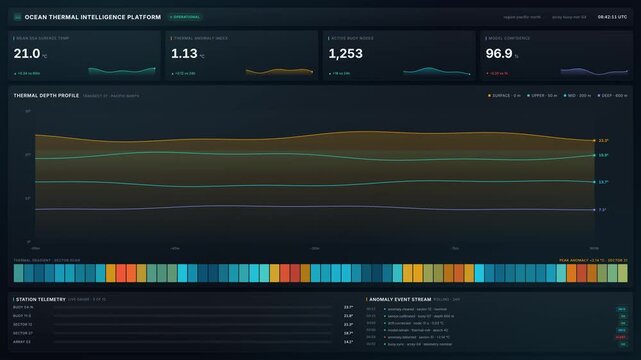Image resolution: width=641 pixels, height=360 pixels.
Task: Click the 19.9° endpoint of the upper line
Action: pos(594,155)
